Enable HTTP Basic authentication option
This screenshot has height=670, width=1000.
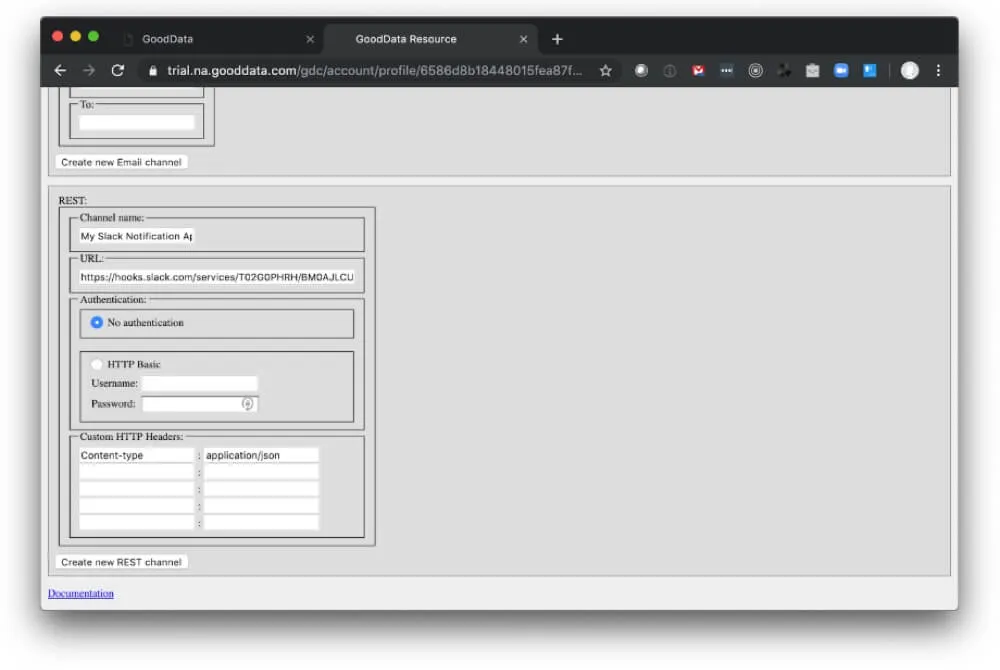(x=96, y=364)
